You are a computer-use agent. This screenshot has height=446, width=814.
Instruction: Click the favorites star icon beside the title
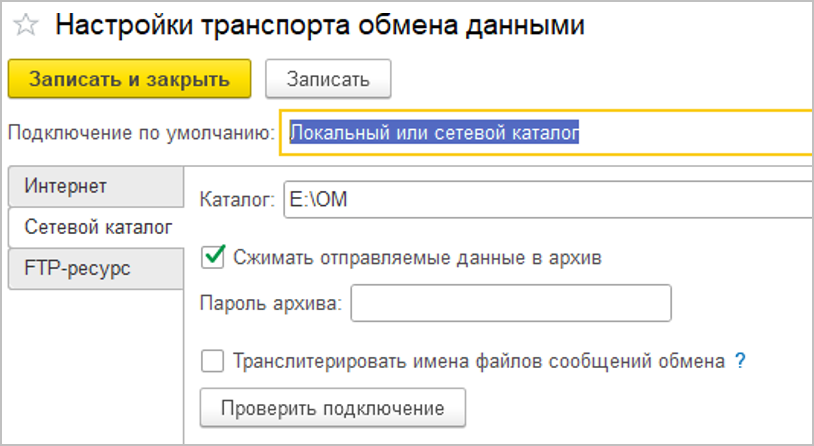coord(25,27)
